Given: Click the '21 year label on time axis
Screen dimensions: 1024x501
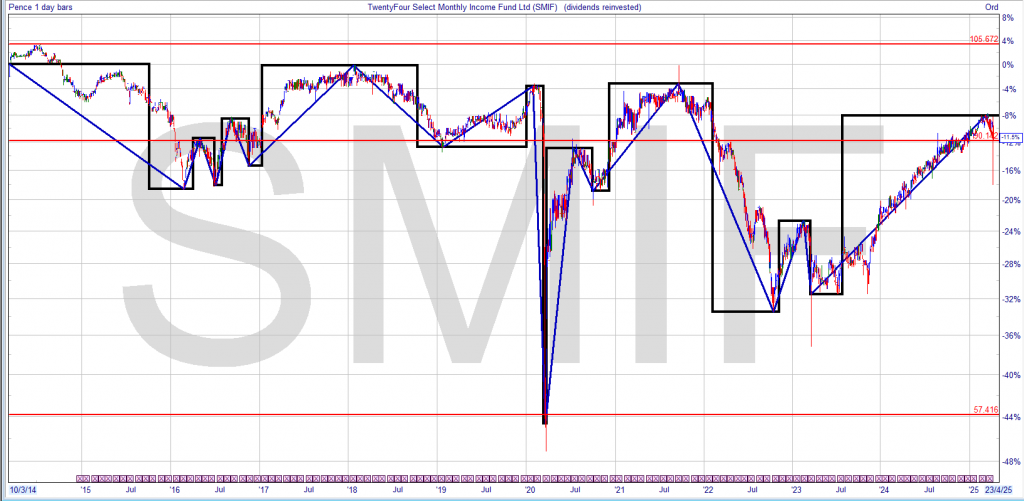Looking at the screenshot, I should pos(618,489).
